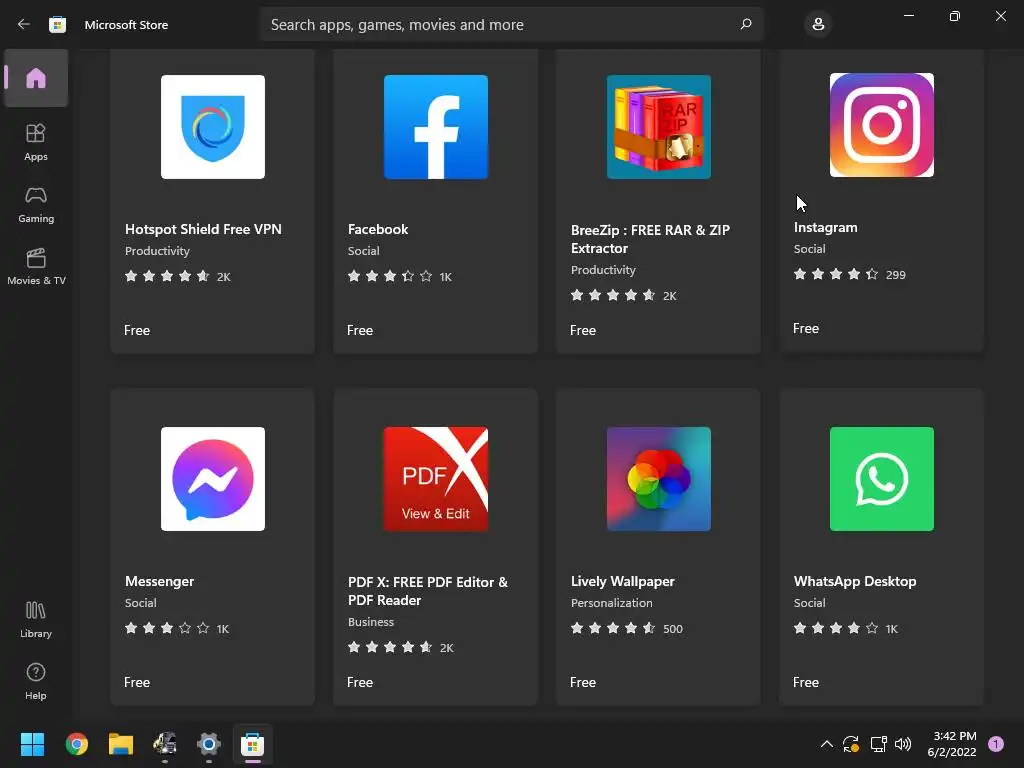Open the Help section in sidebar
The image size is (1024, 768).
click(x=36, y=681)
